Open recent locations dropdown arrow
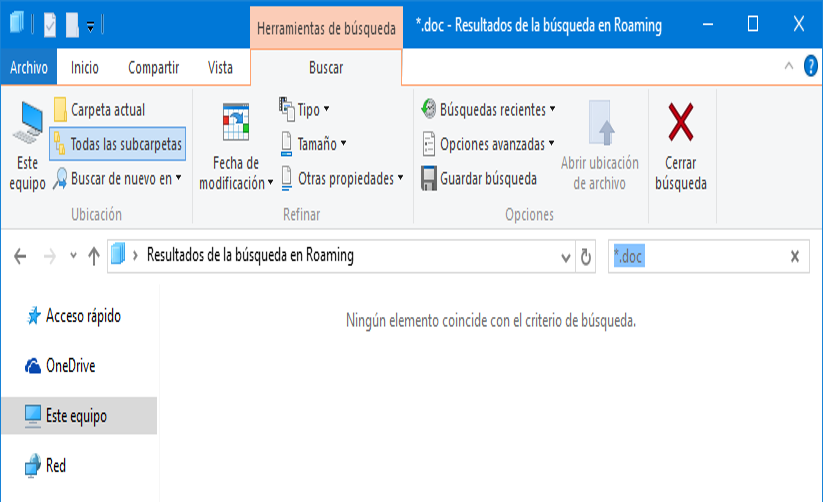The width and height of the screenshot is (823, 502). (x=73, y=256)
